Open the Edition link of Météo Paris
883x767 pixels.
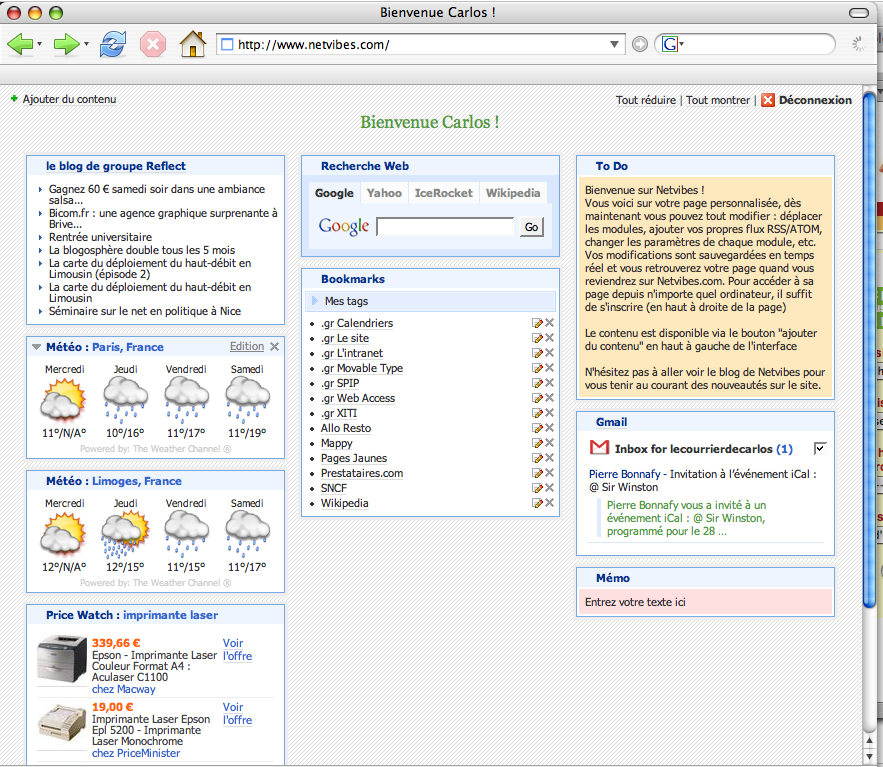click(x=247, y=346)
